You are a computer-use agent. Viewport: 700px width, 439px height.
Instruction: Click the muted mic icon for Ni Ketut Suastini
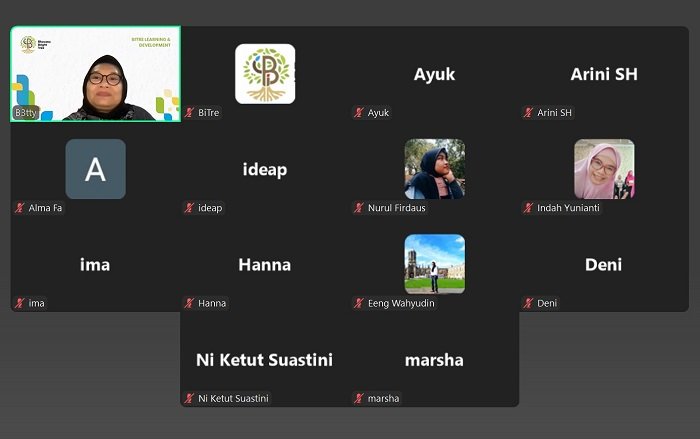tap(189, 398)
